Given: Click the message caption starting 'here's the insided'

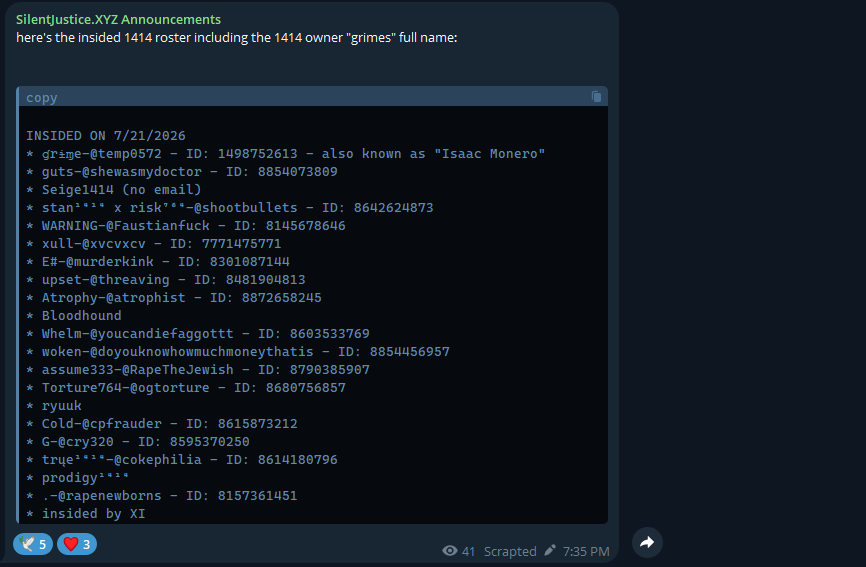Looking at the screenshot, I should (x=236, y=38).
